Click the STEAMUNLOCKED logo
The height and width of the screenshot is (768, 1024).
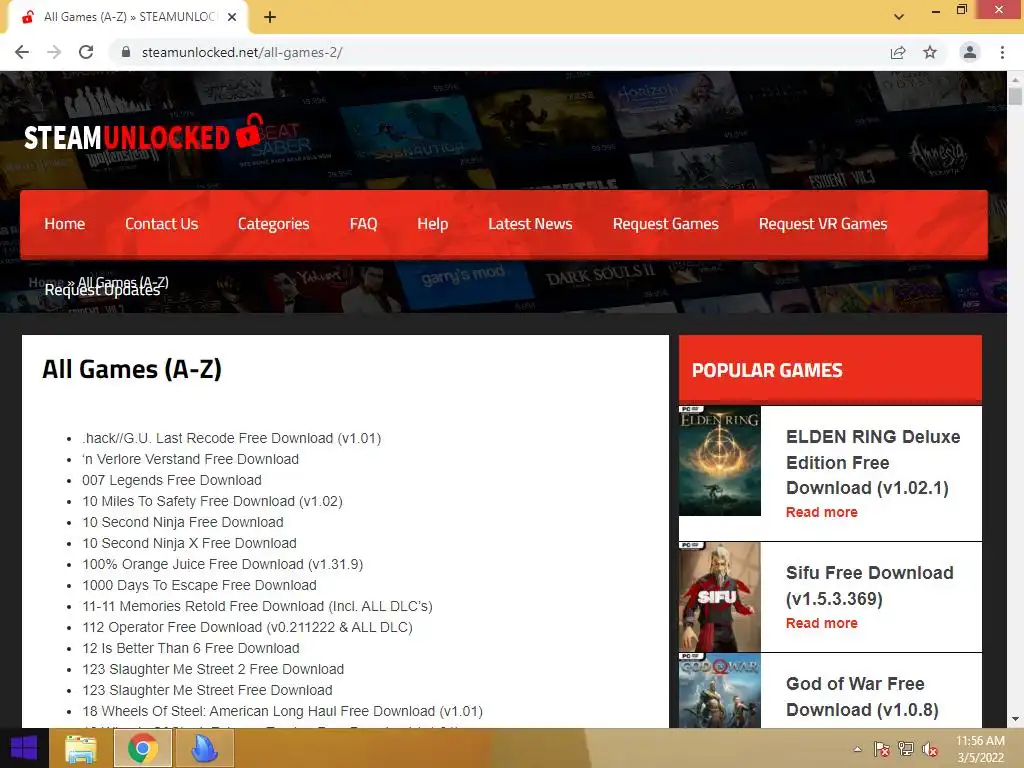pyautogui.click(x=144, y=133)
